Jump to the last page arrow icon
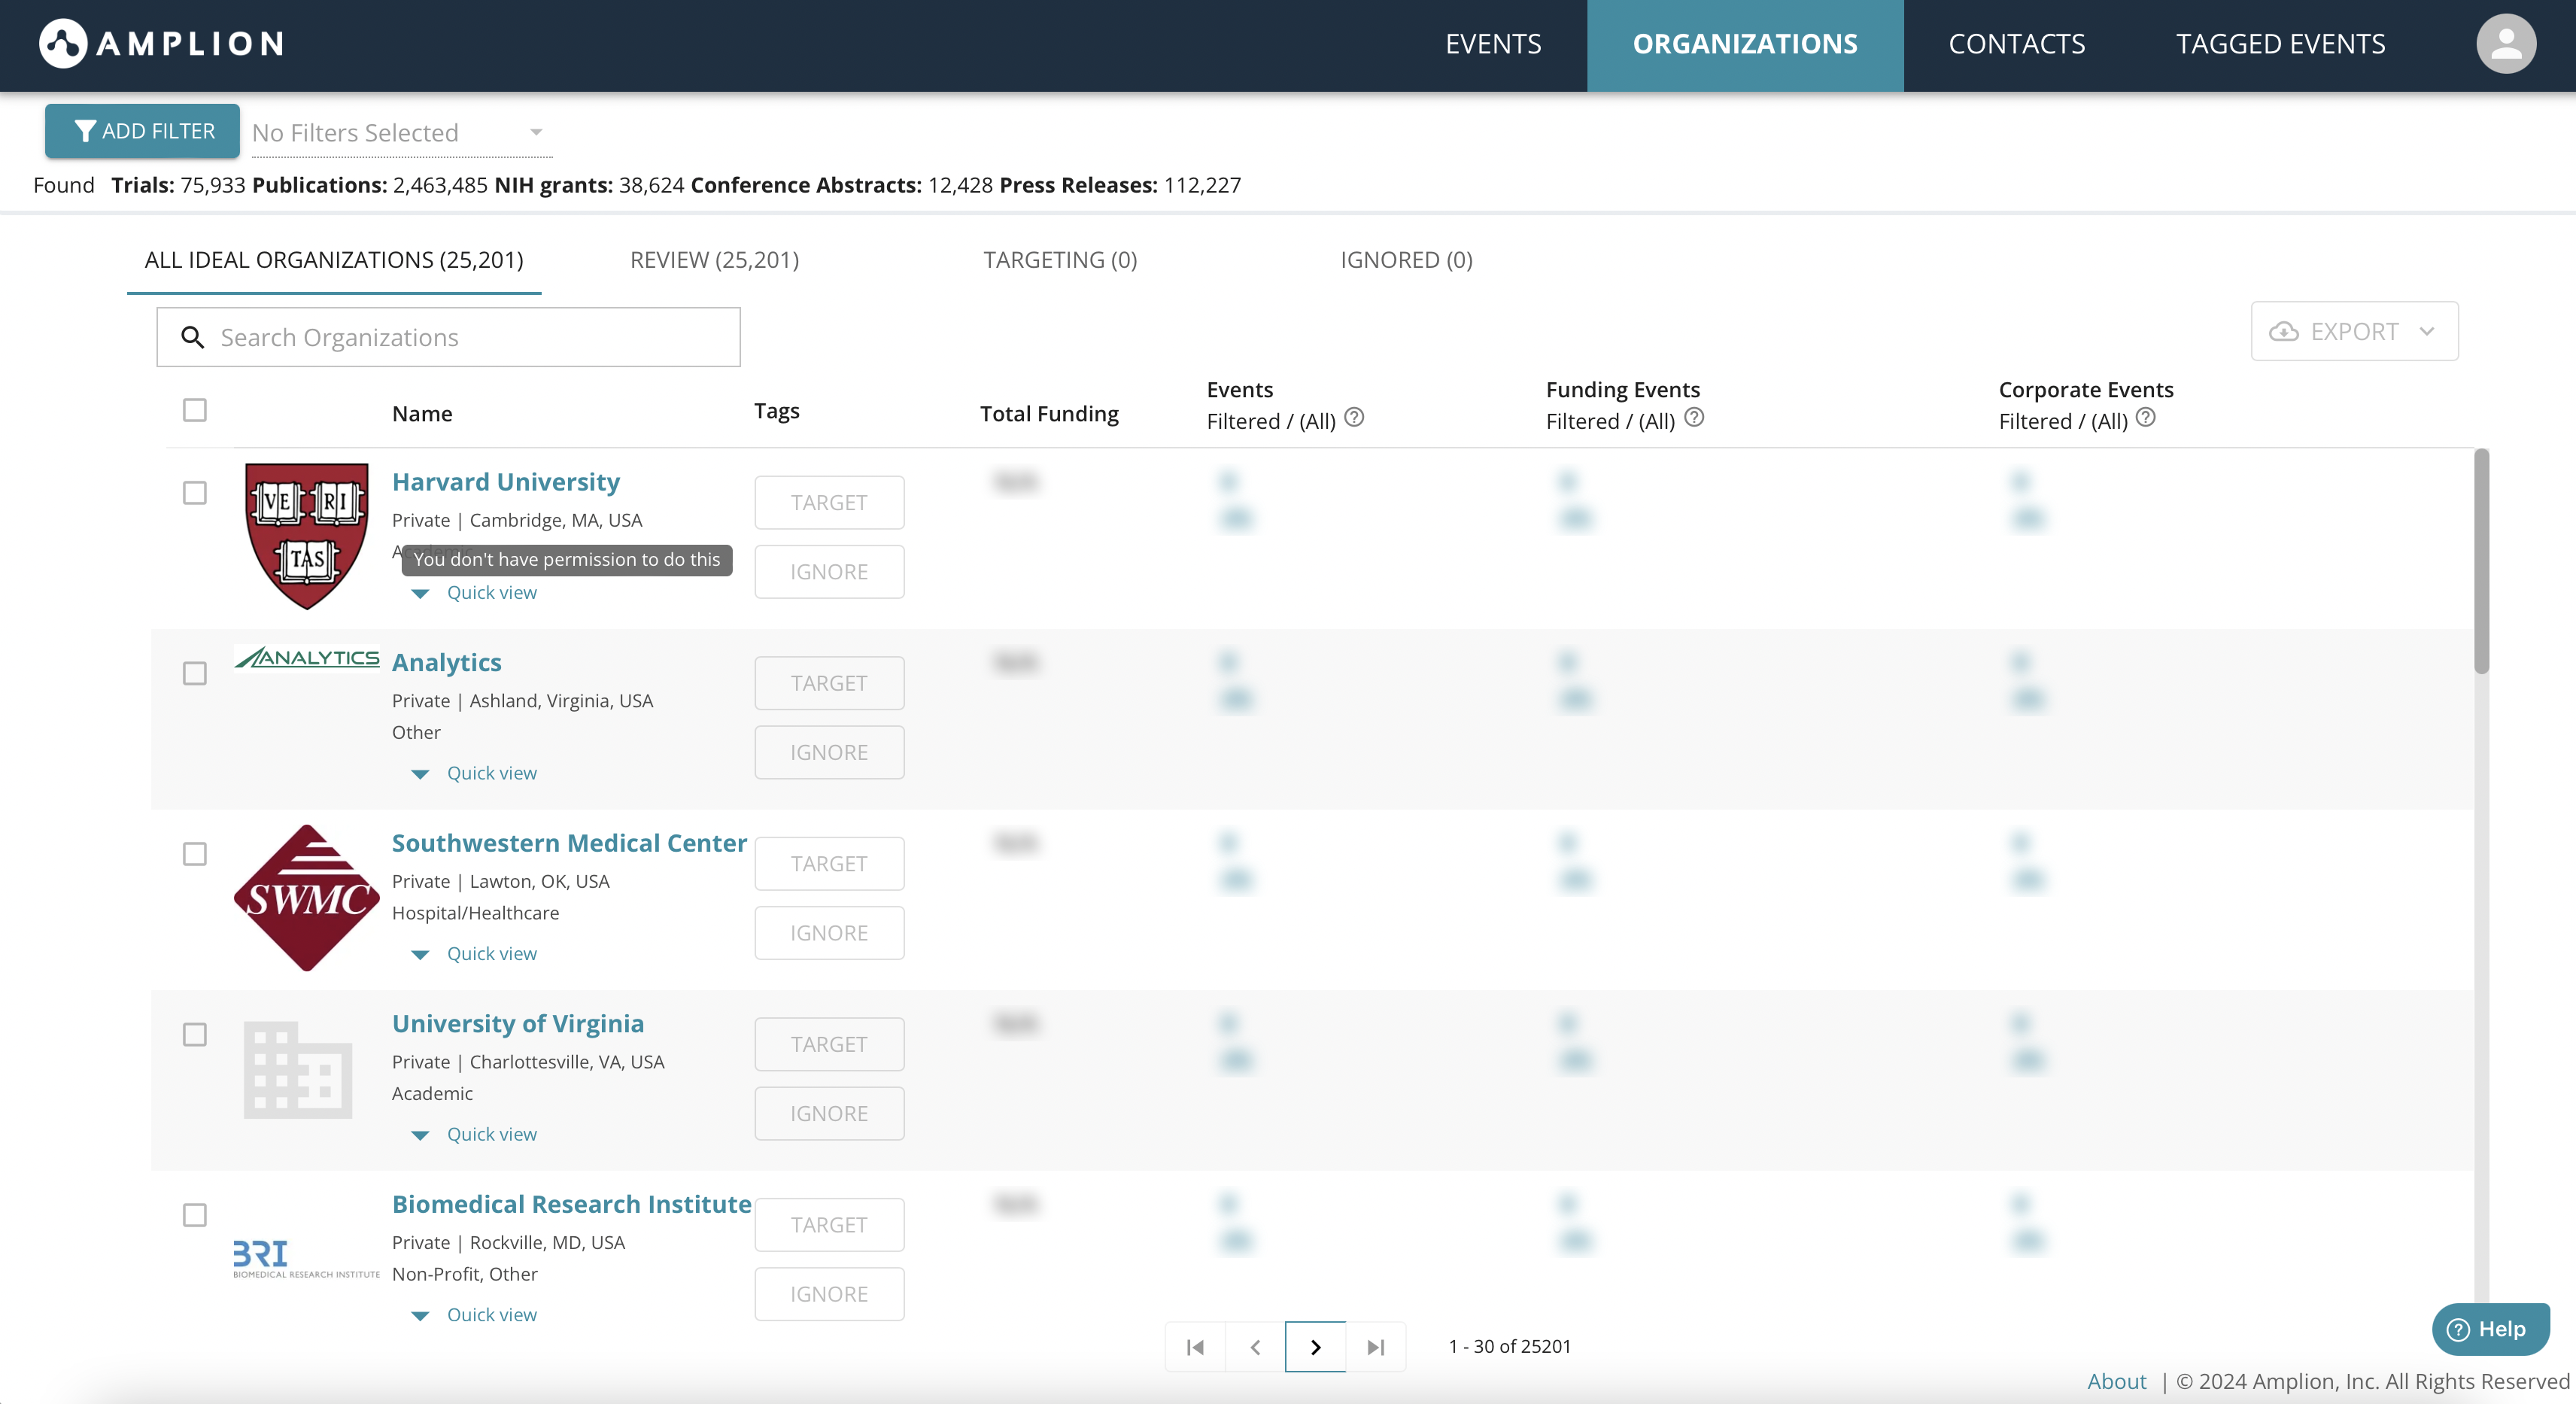This screenshot has width=2576, height=1404. click(x=1376, y=1347)
